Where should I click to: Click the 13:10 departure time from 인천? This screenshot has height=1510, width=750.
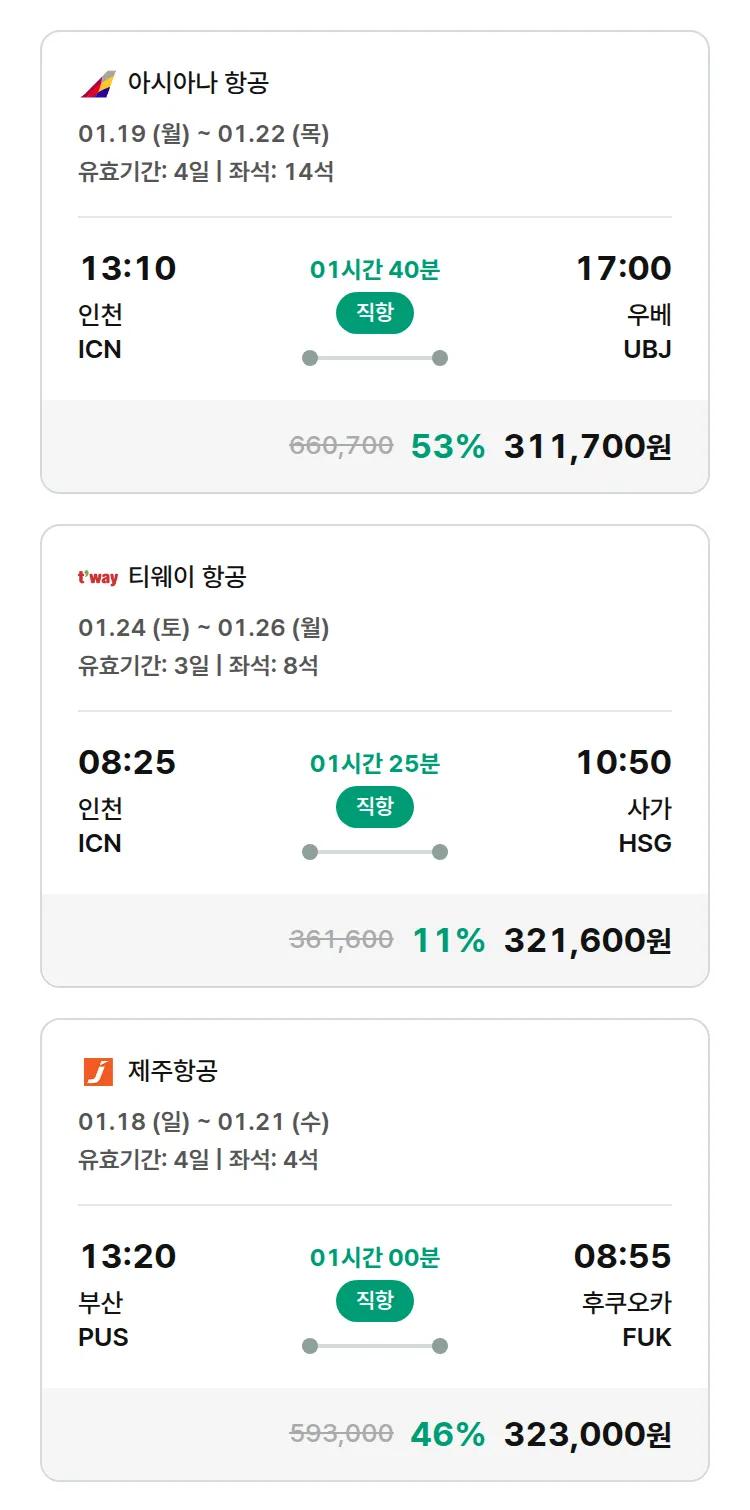[x=127, y=268]
